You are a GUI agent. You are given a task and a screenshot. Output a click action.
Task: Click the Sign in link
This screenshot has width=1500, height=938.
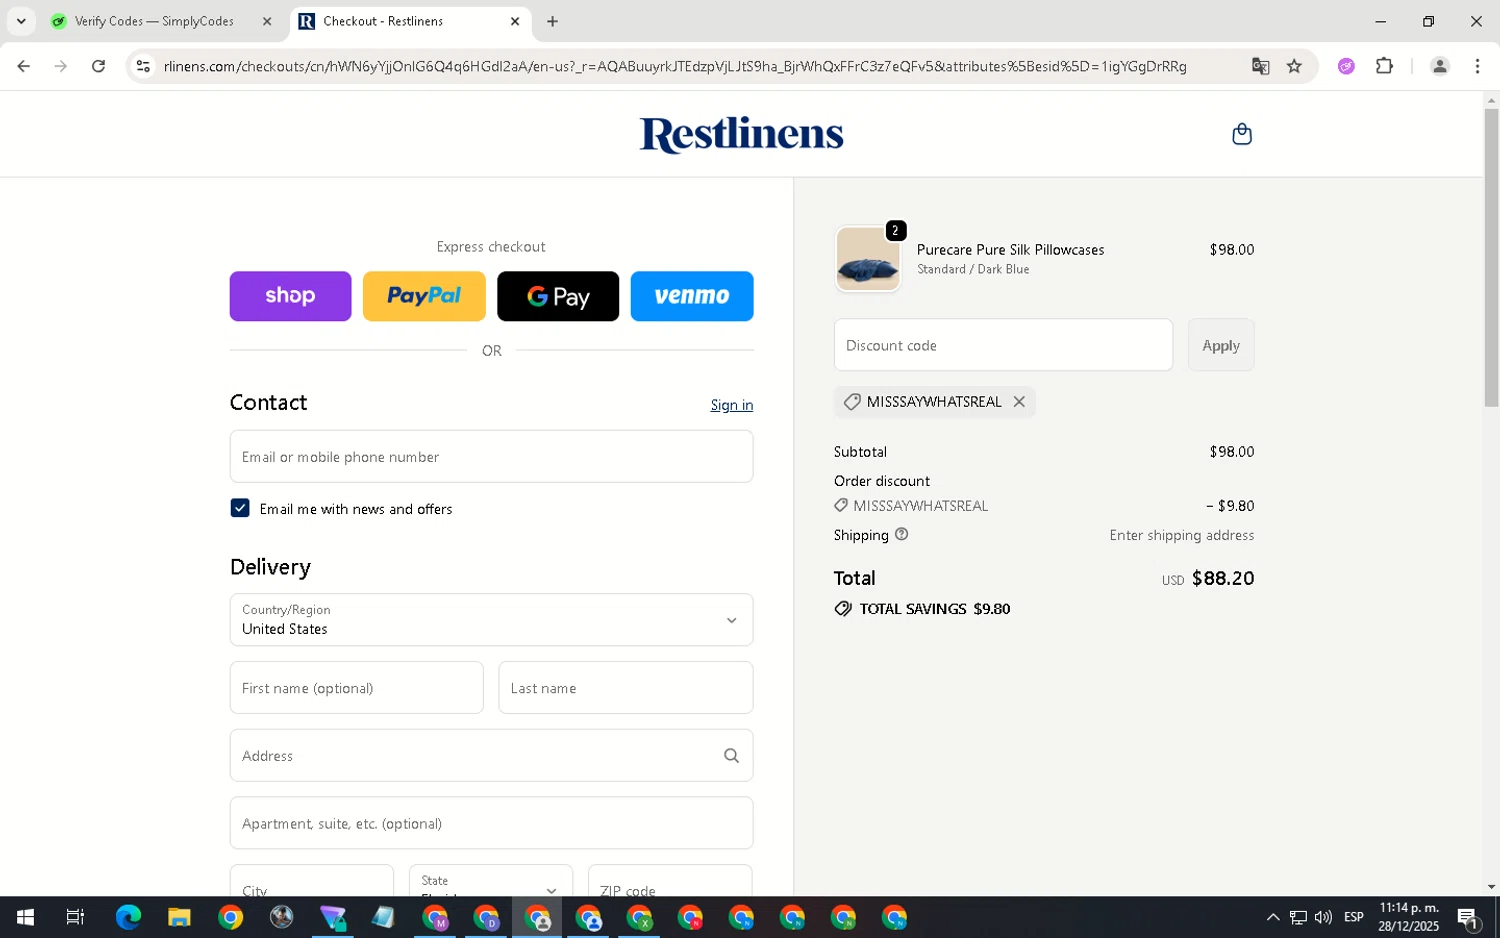732,405
